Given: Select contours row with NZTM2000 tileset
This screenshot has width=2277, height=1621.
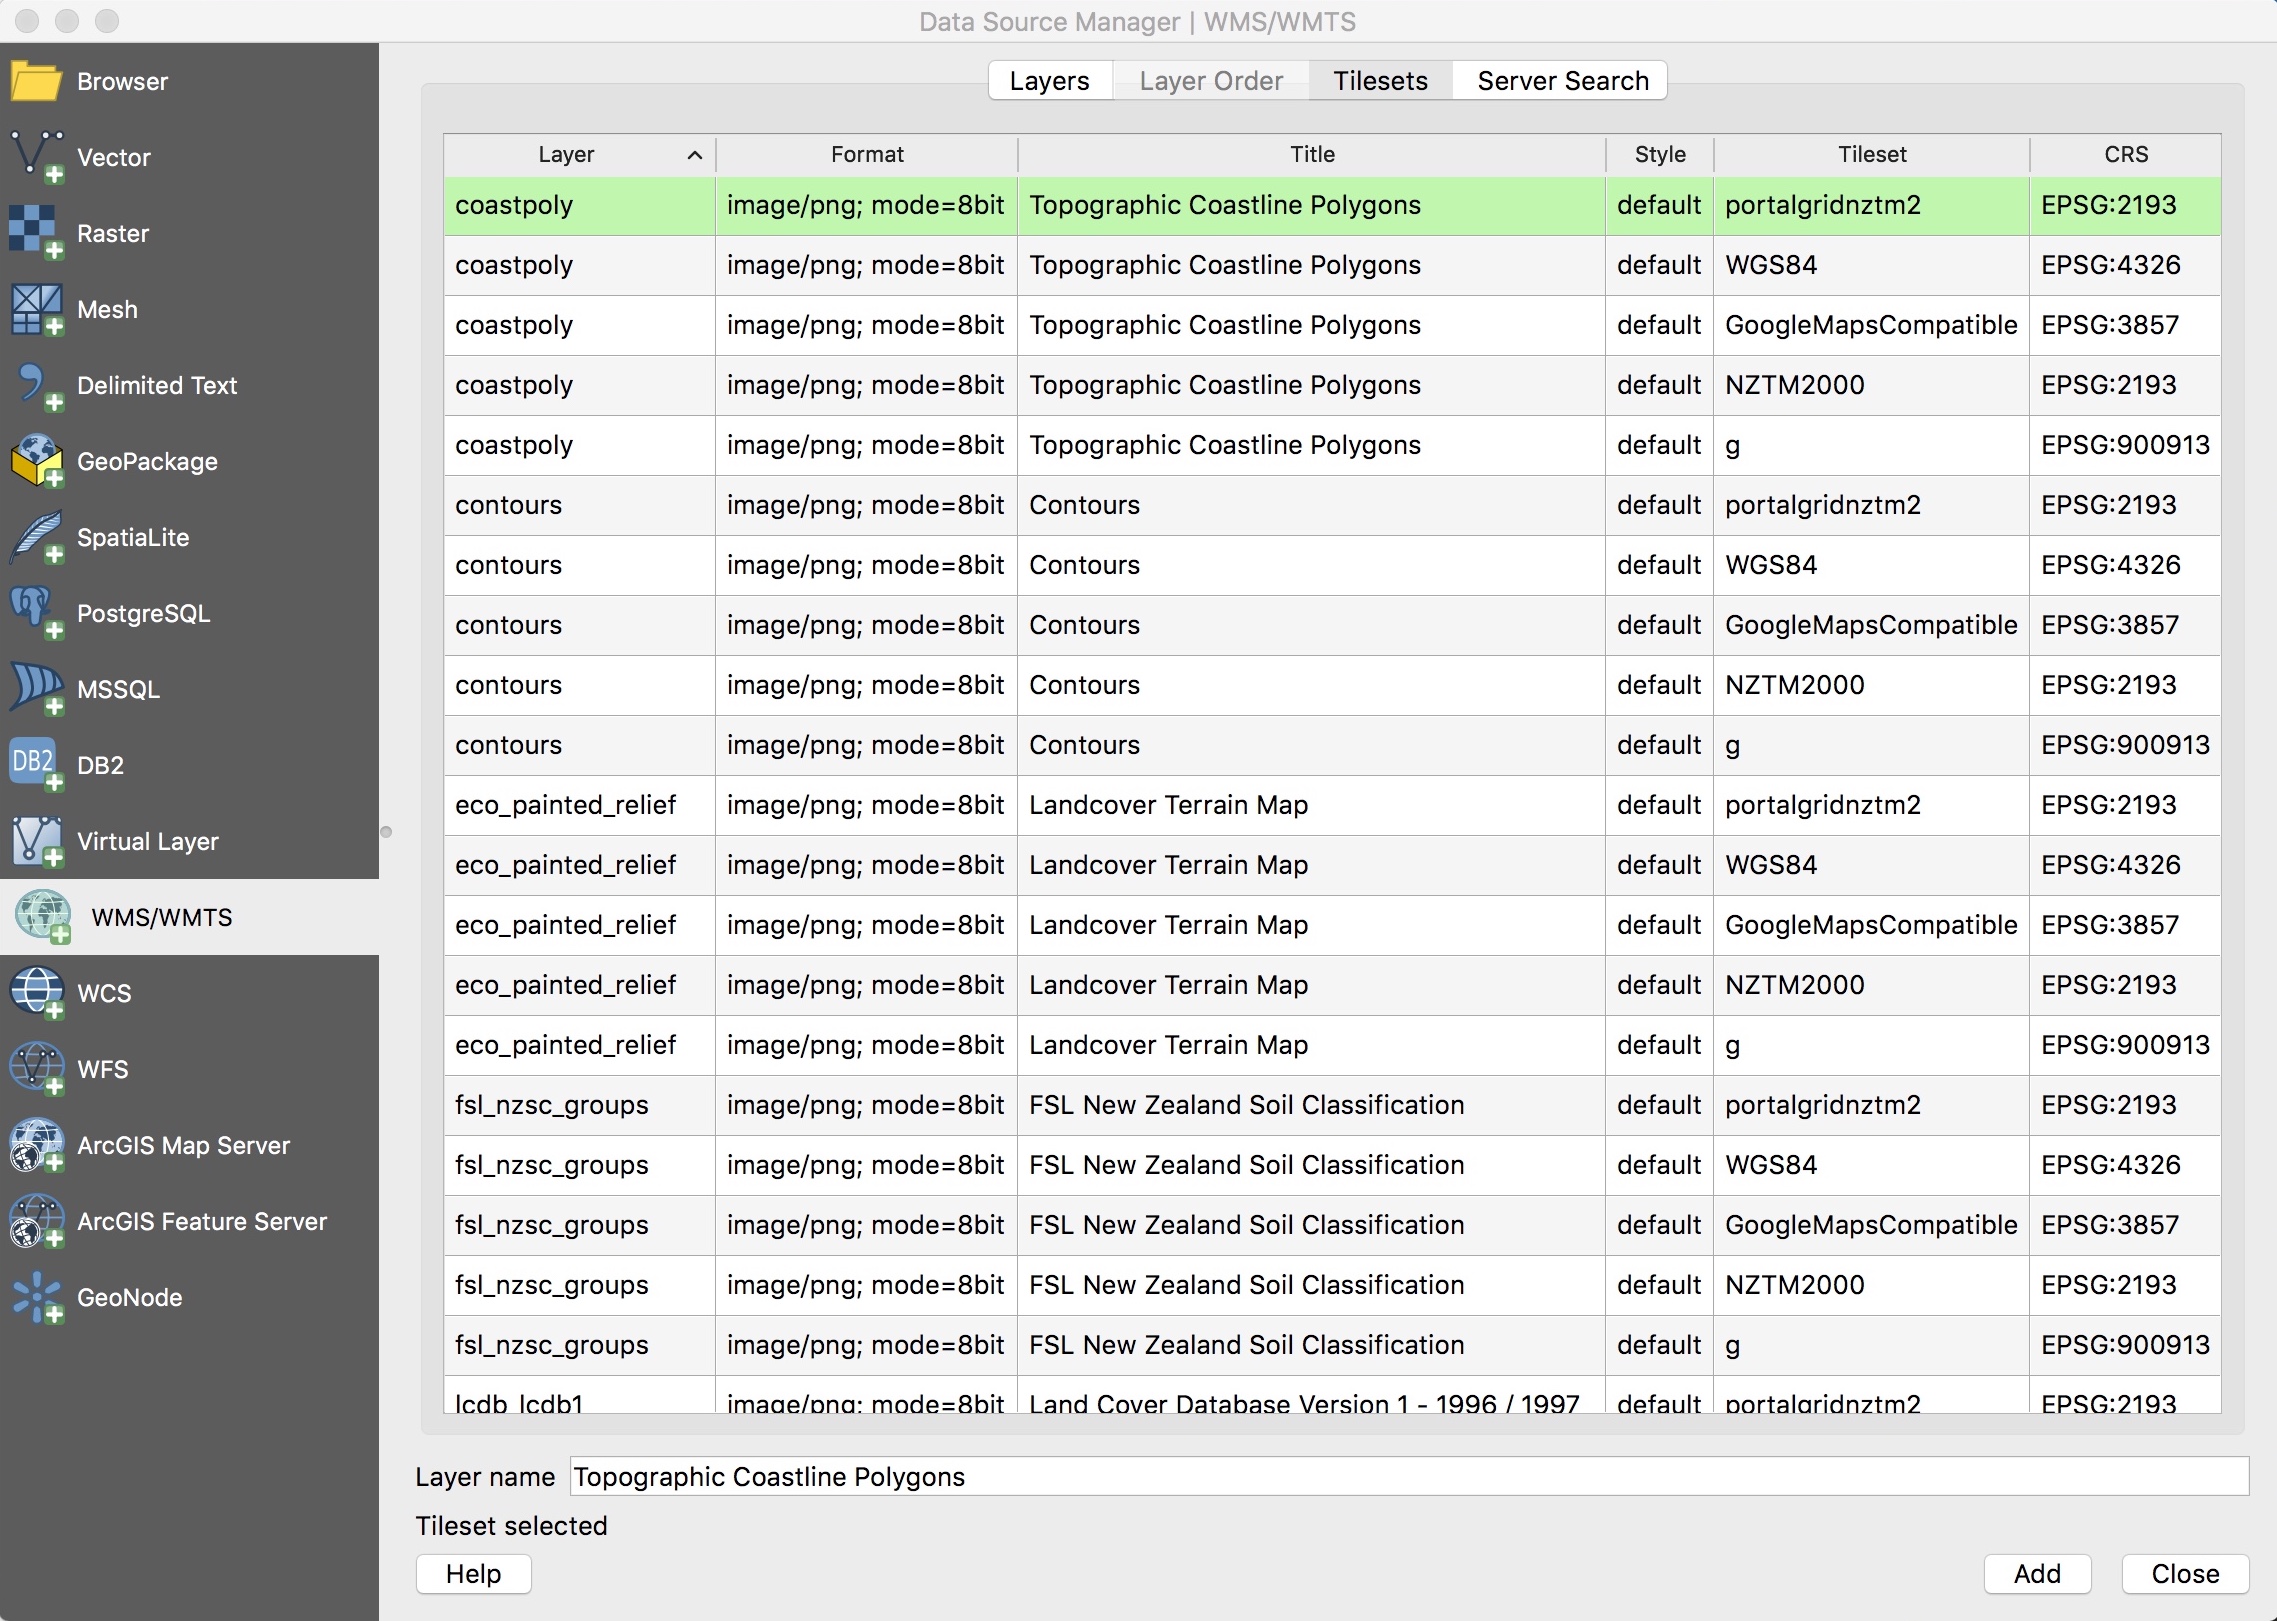Looking at the screenshot, I should (1332, 685).
